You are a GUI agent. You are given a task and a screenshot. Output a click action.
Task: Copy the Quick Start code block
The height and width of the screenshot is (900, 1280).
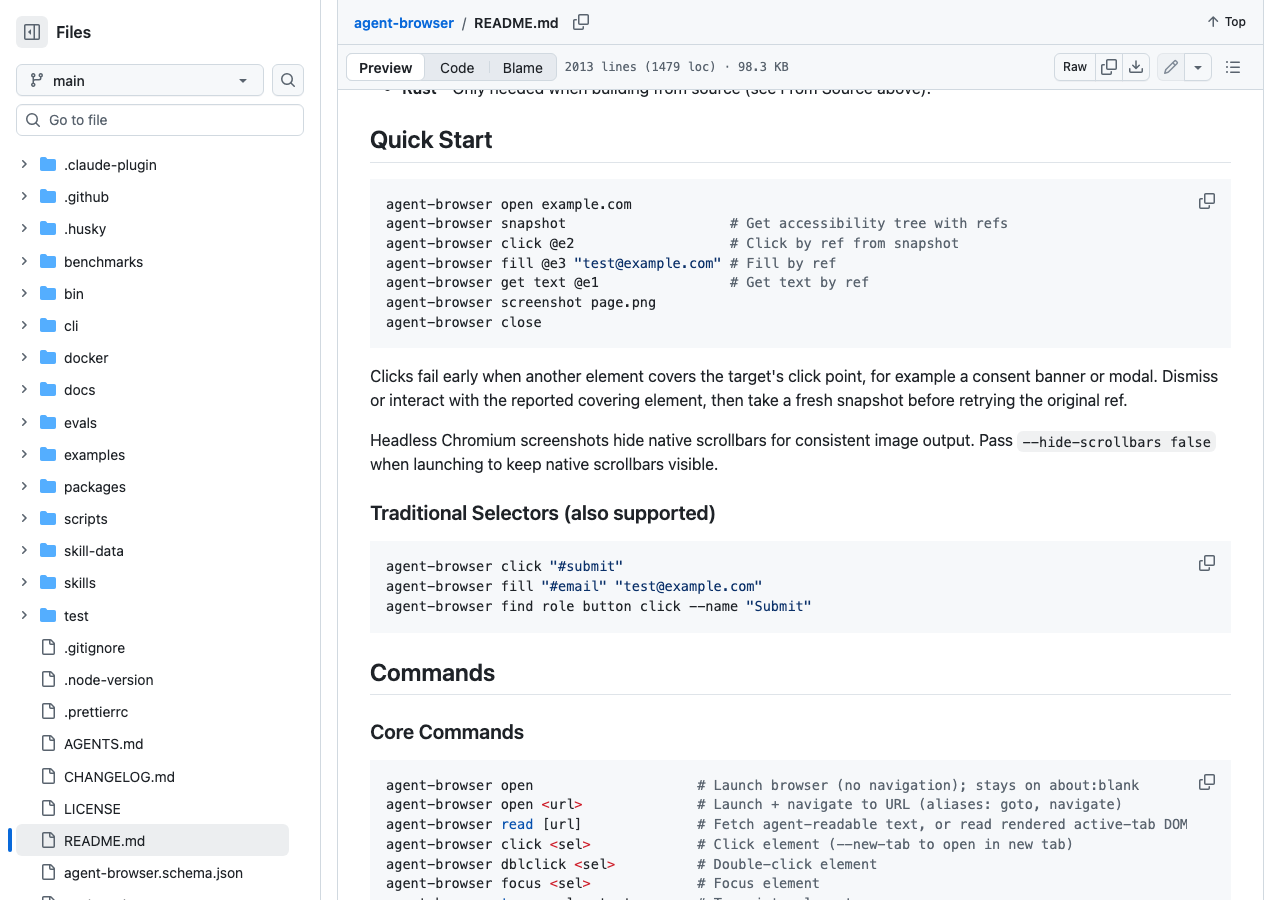[1207, 201]
